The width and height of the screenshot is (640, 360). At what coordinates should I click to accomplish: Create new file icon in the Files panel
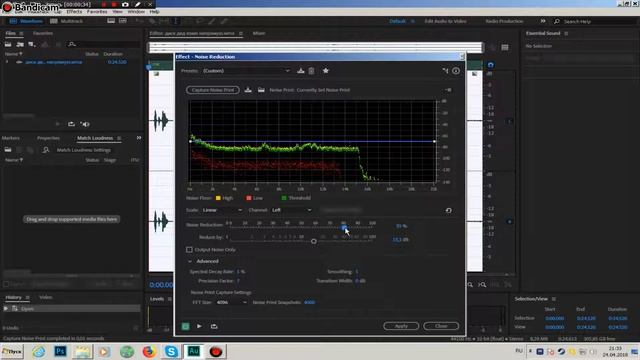32,44
